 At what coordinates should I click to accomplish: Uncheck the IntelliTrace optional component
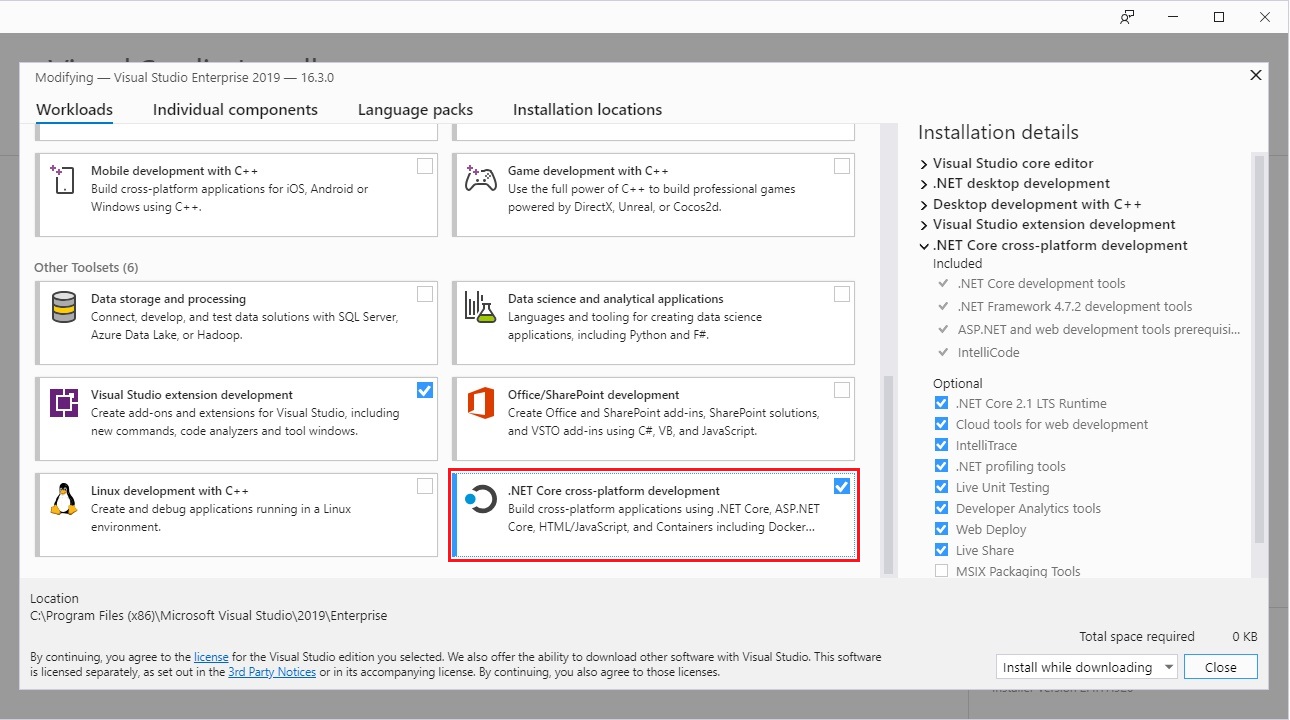coord(941,445)
